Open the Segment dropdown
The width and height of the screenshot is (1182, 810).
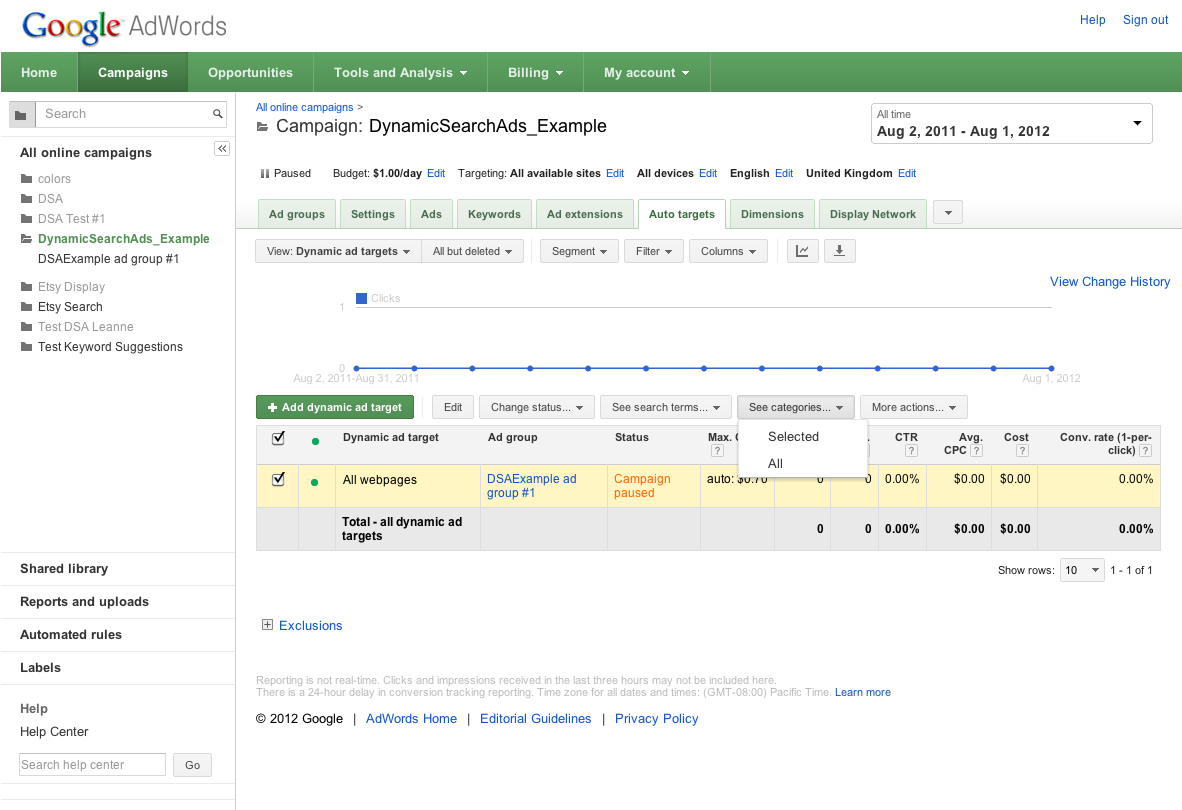point(579,251)
